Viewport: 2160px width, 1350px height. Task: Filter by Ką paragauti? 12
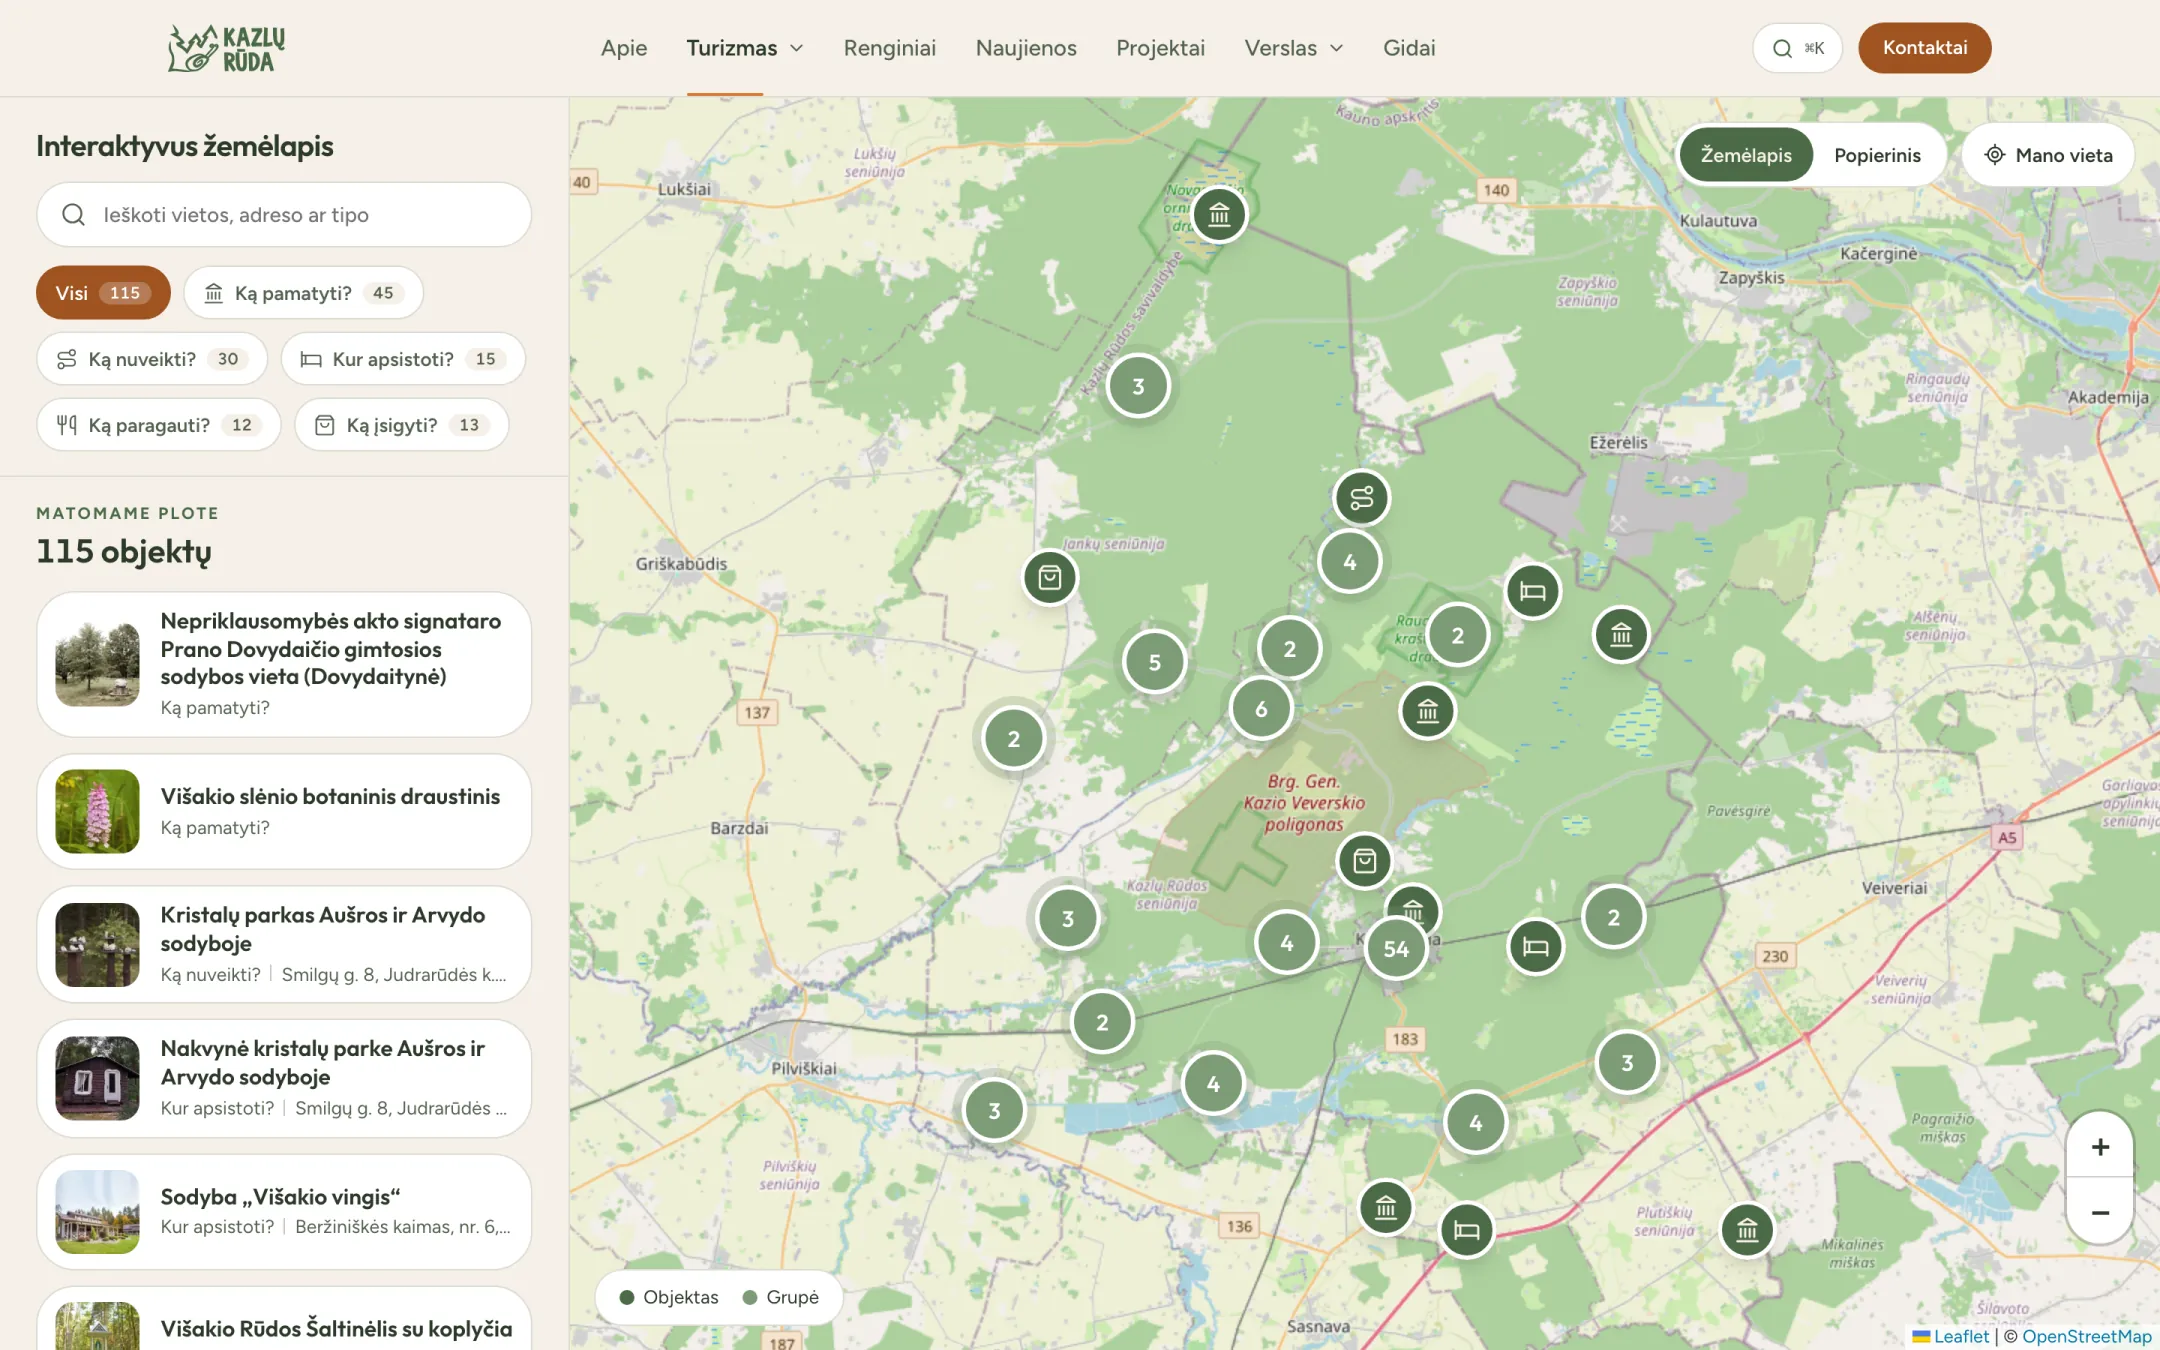pos(159,425)
